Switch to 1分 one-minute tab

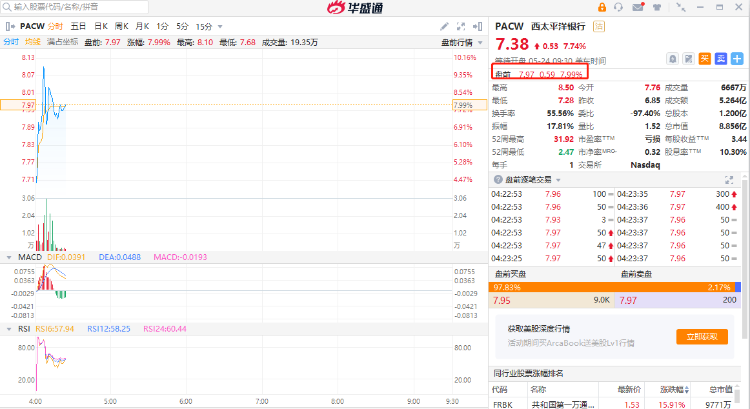163,26
